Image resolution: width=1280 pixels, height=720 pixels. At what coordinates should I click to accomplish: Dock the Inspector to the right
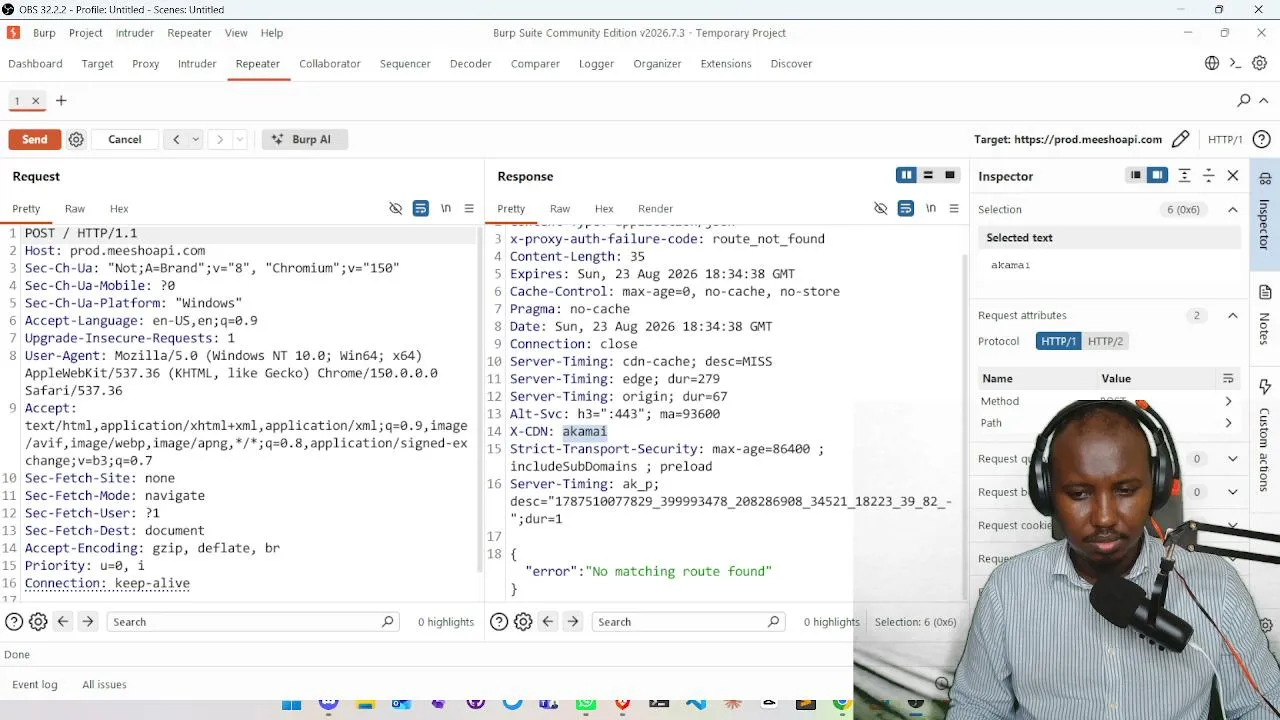tap(1157, 176)
